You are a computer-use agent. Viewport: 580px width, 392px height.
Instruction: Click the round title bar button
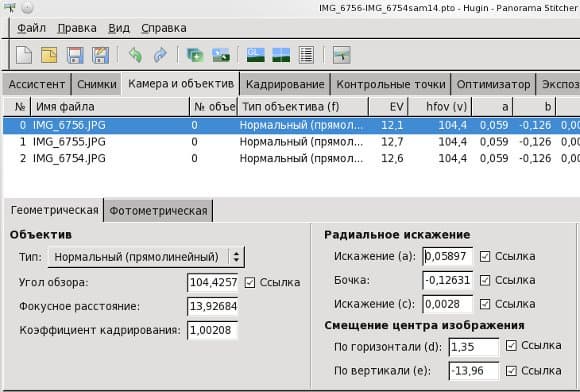[x=27, y=7]
